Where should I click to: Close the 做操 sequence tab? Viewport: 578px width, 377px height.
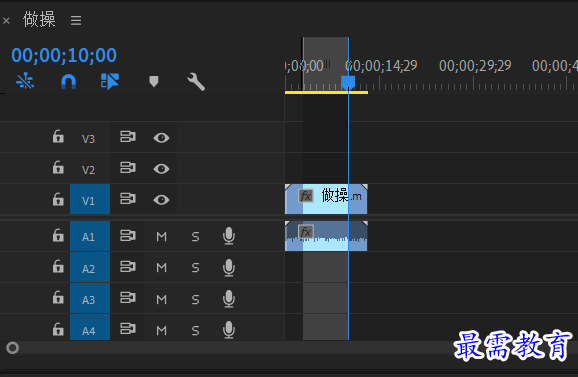point(6,21)
